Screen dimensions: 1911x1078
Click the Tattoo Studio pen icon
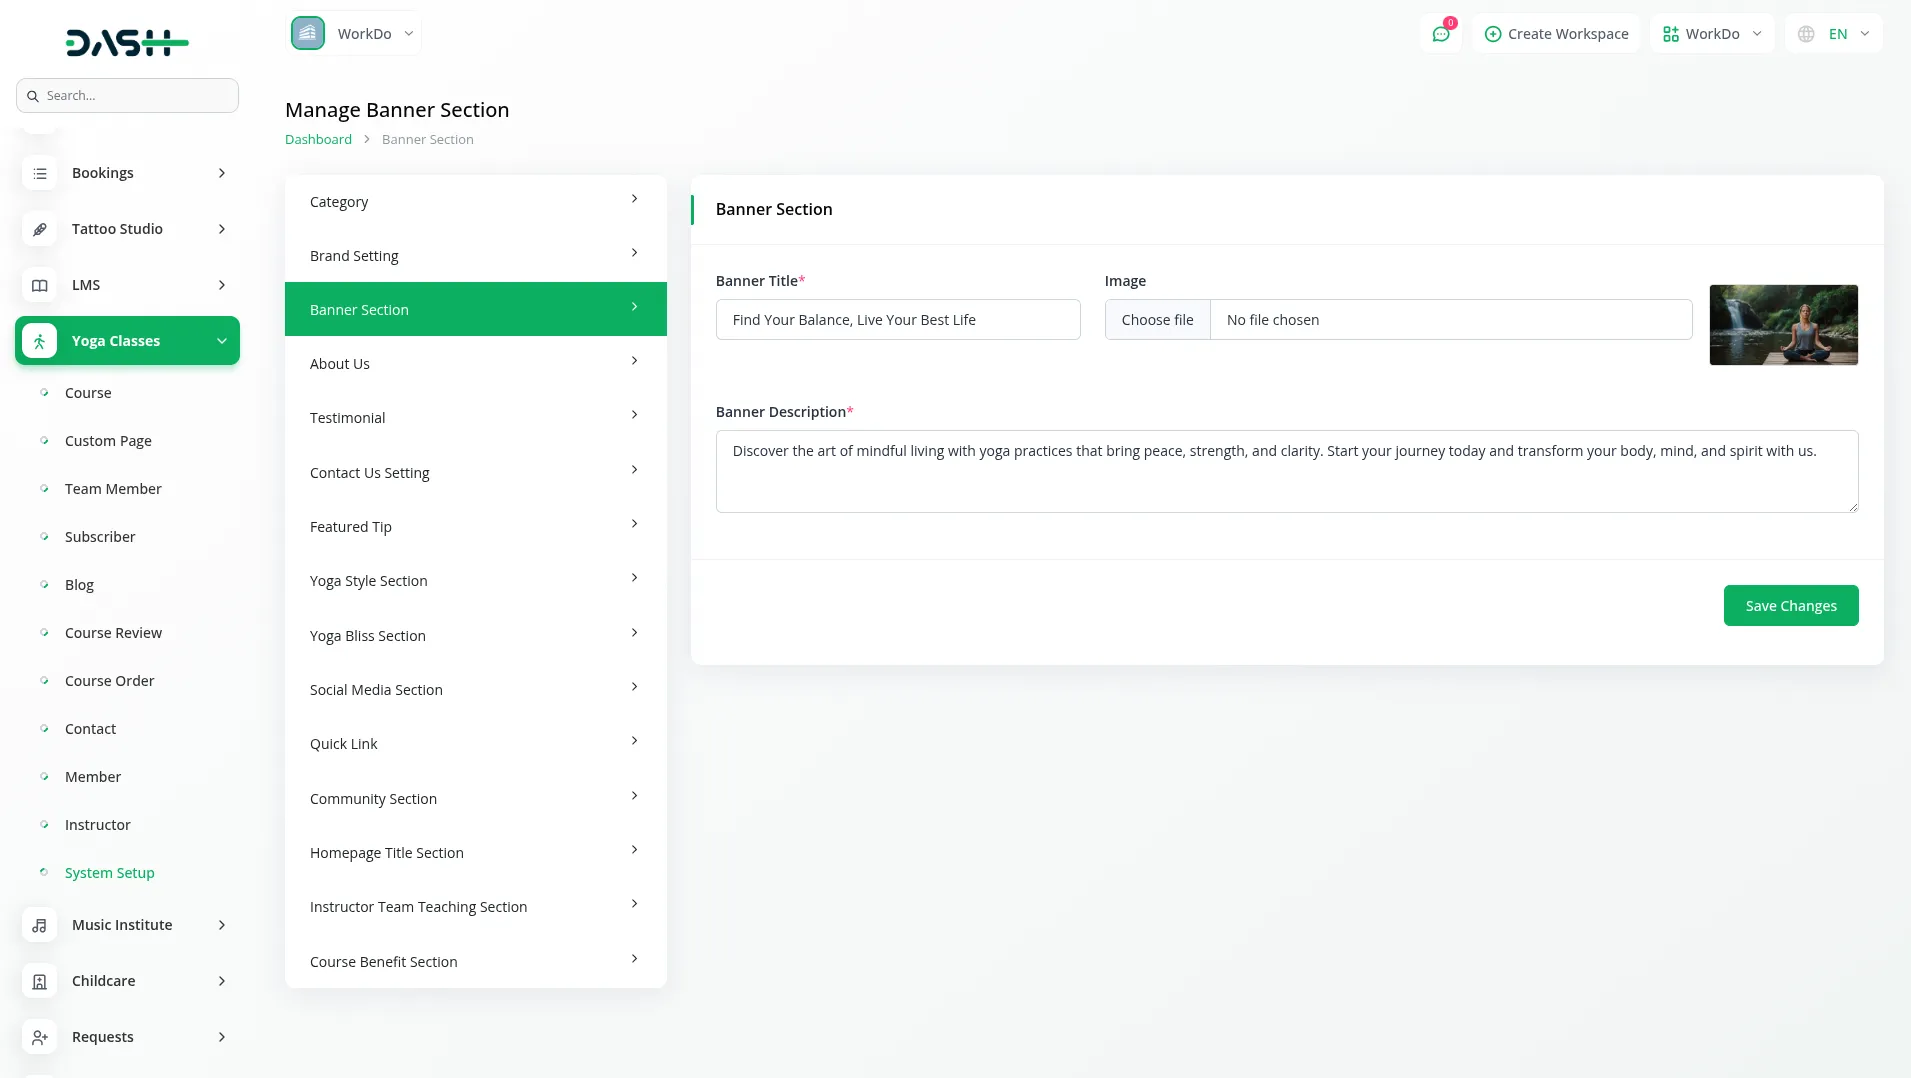[39, 229]
